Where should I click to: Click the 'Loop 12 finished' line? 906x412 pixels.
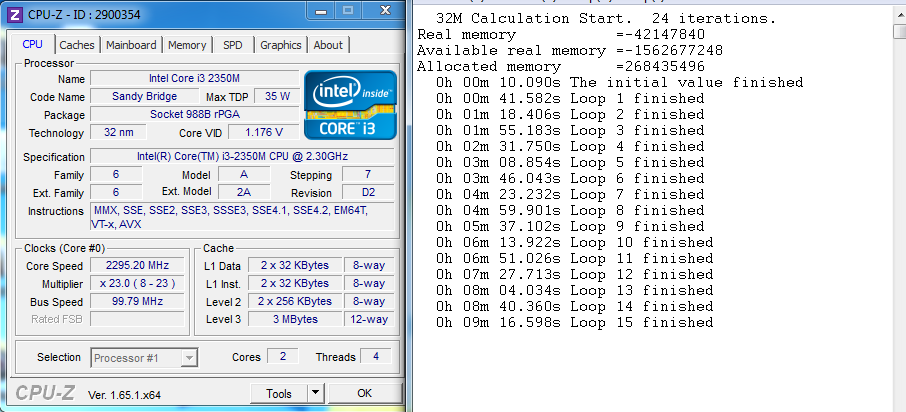(575, 274)
